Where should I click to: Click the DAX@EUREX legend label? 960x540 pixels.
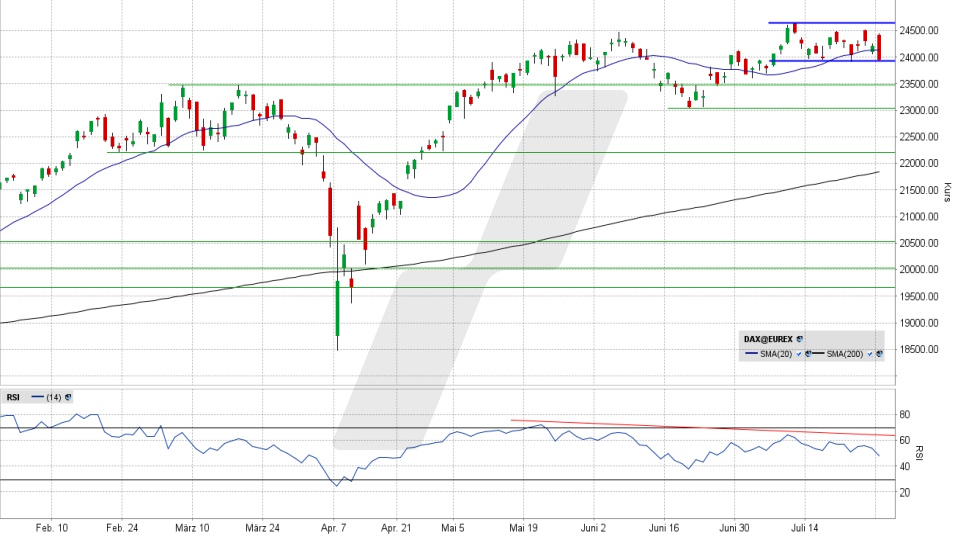point(768,339)
